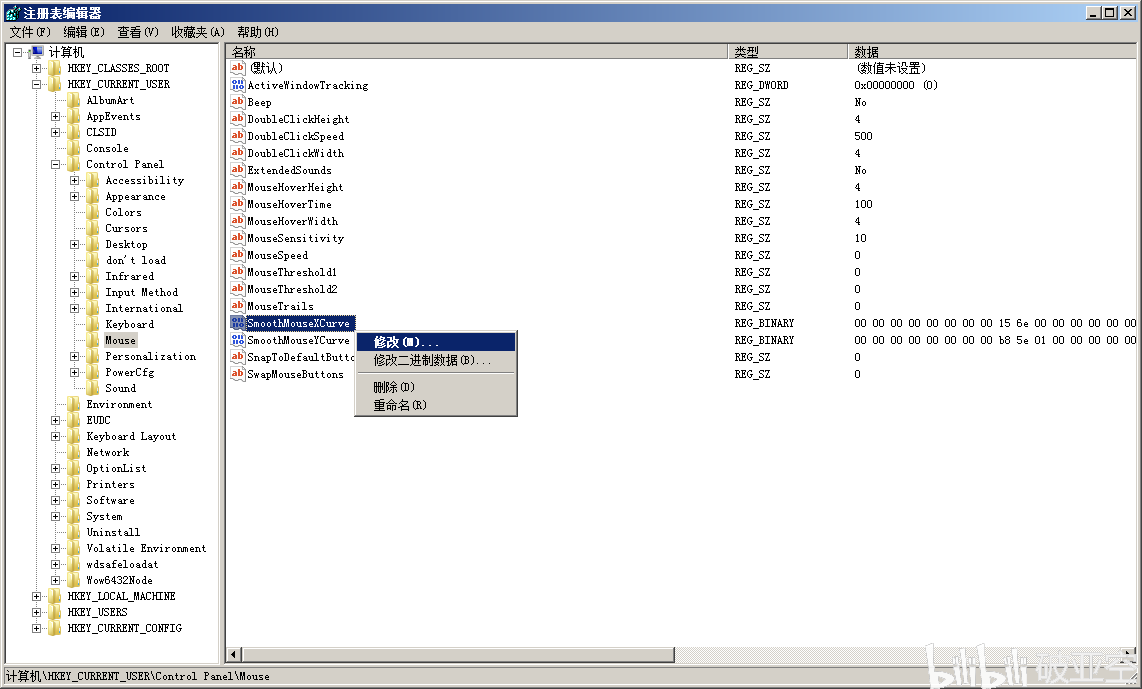Image resolution: width=1142 pixels, height=689 pixels.
Task: Collapse the Control Panel key
Action: tap(55, 165)
